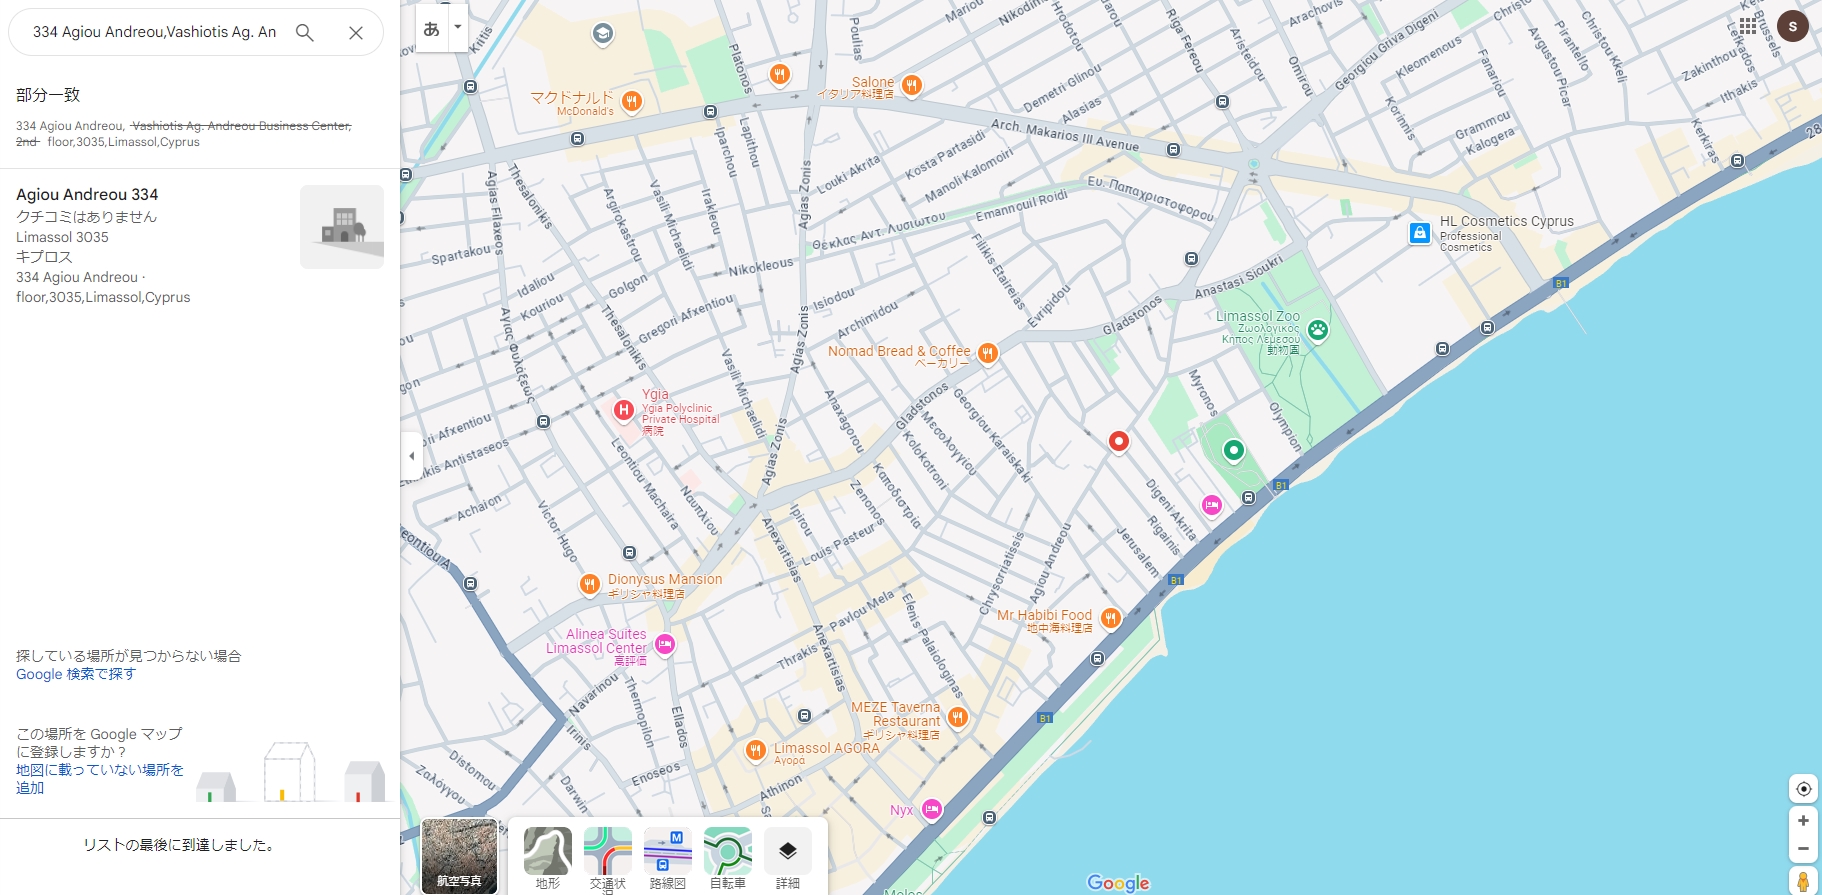Open Nyx hotel marker
Screen dimensions: 1822x895
(x=932, y=809)
